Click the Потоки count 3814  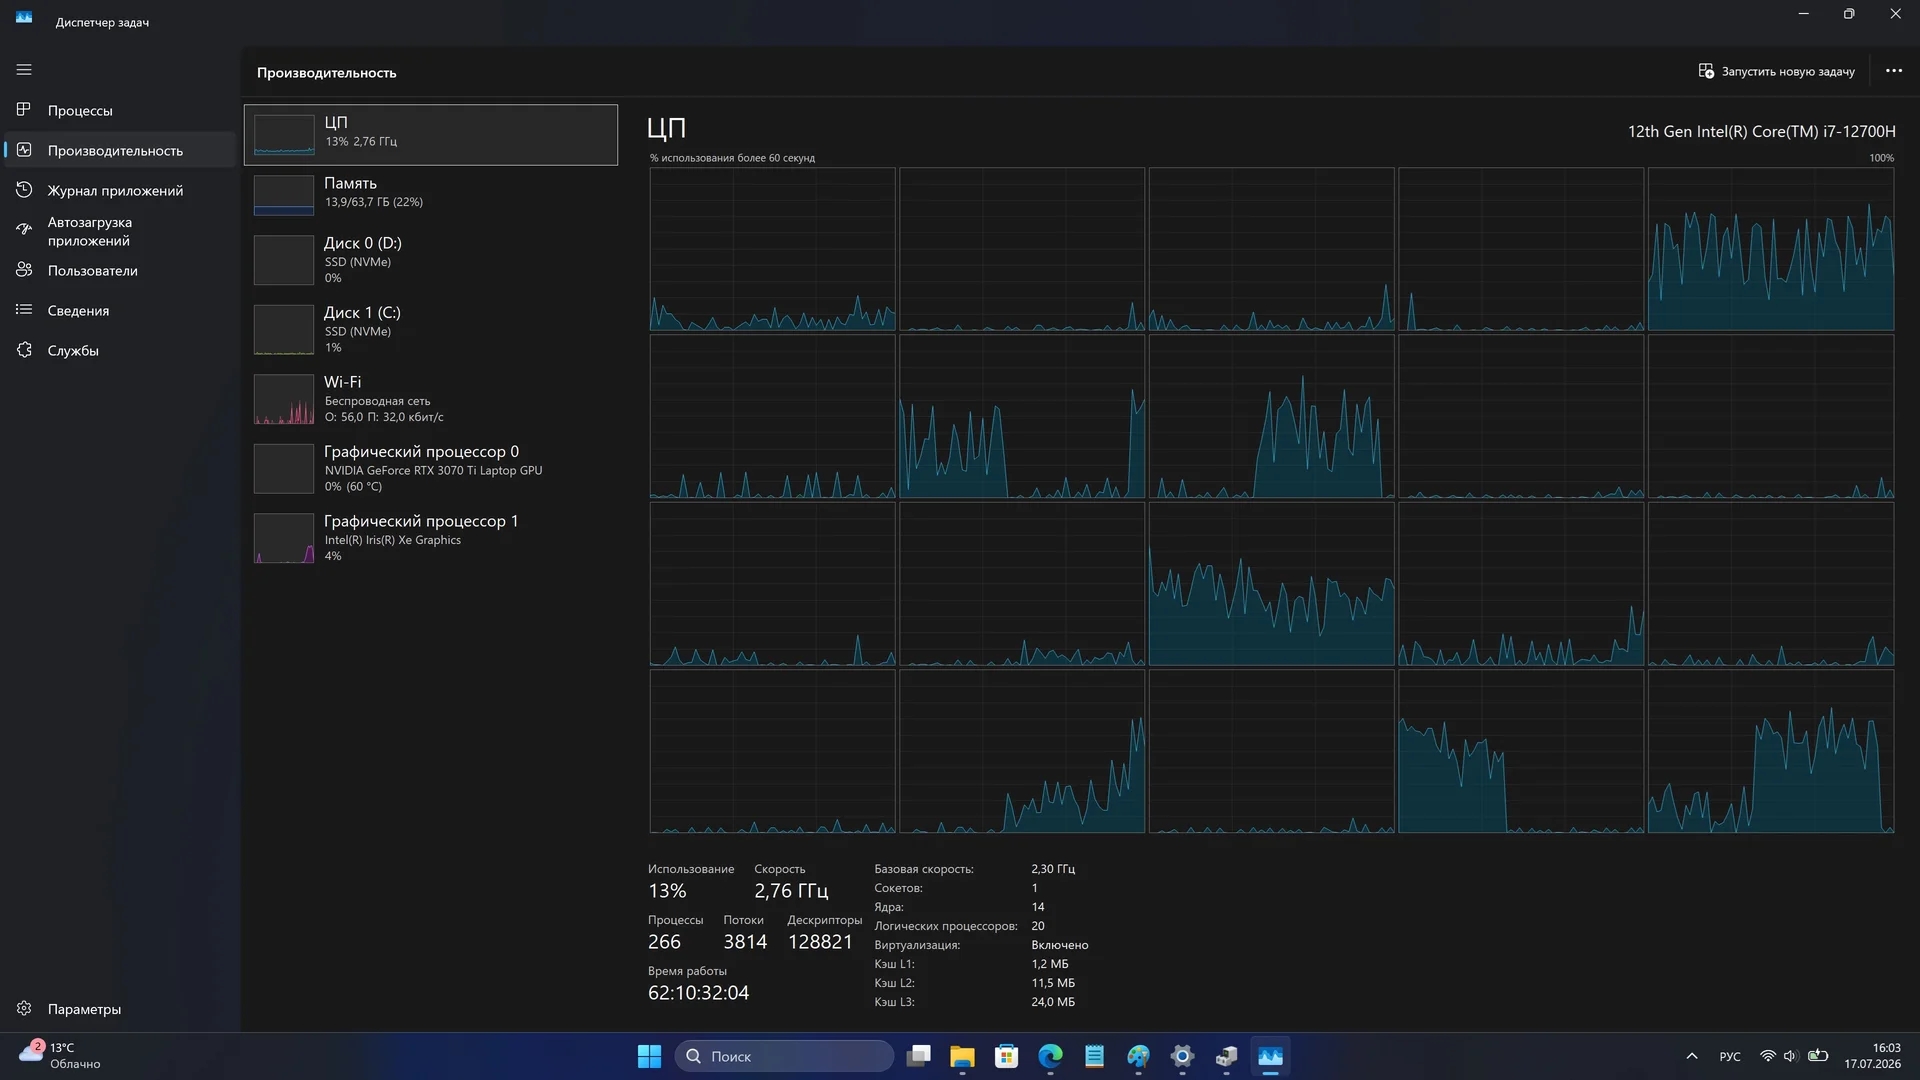(745, 942)
